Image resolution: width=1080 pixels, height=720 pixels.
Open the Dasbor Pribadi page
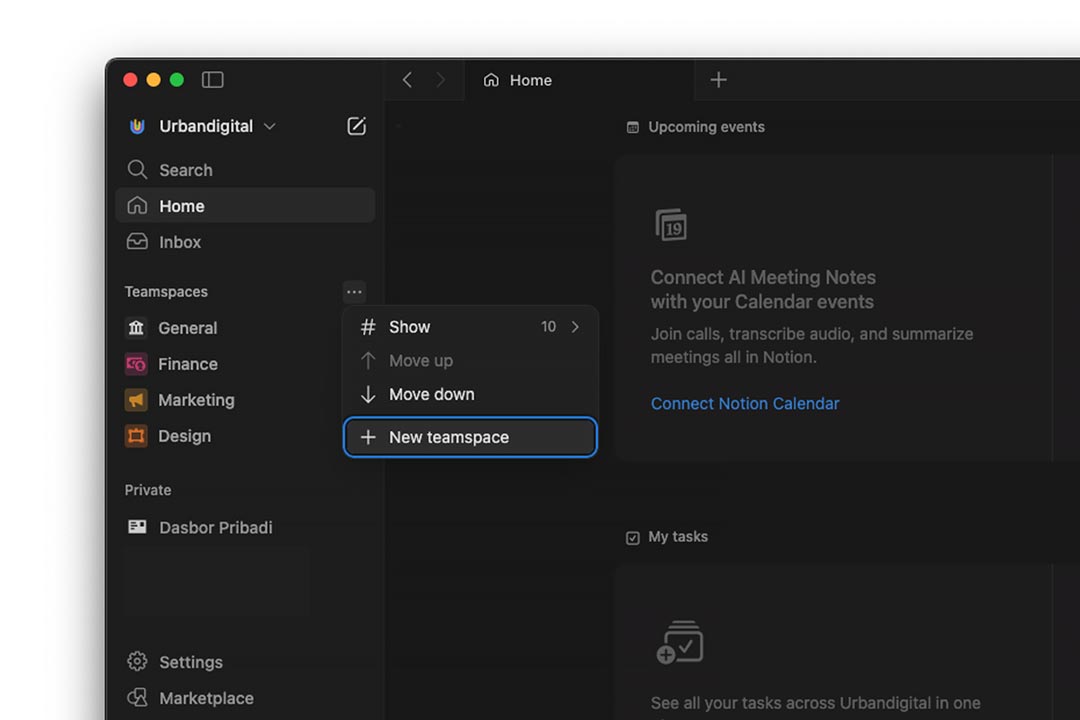245,527
